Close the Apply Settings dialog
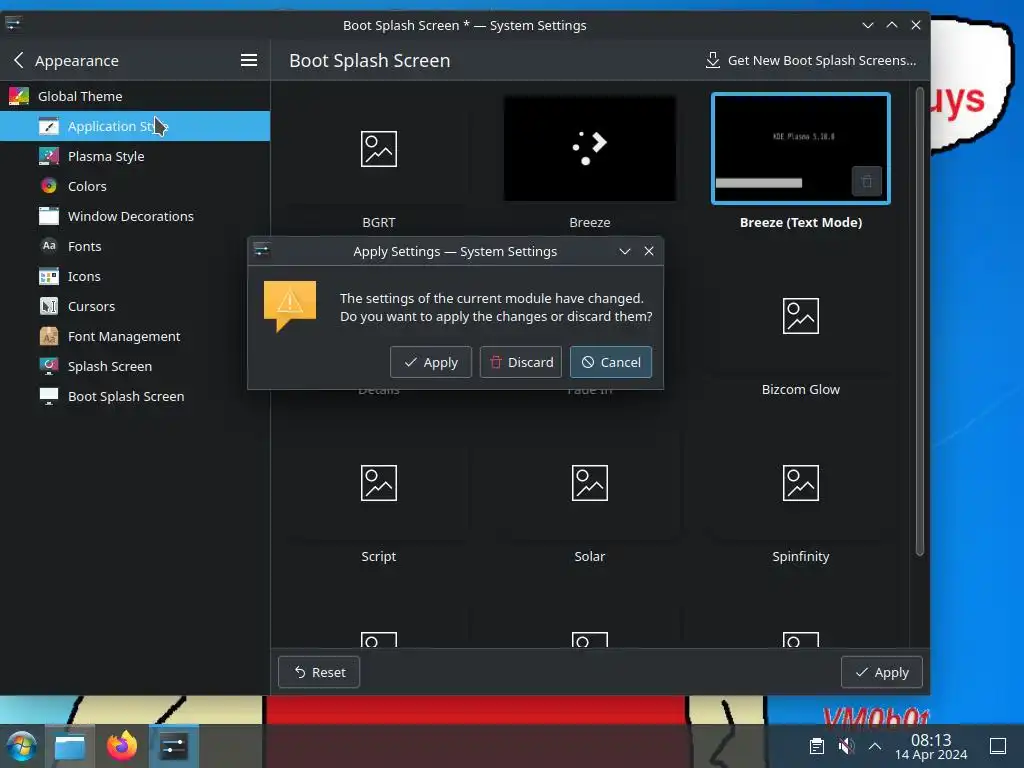The height and width of the screenshot is (768, 1024). pos(648,251)
